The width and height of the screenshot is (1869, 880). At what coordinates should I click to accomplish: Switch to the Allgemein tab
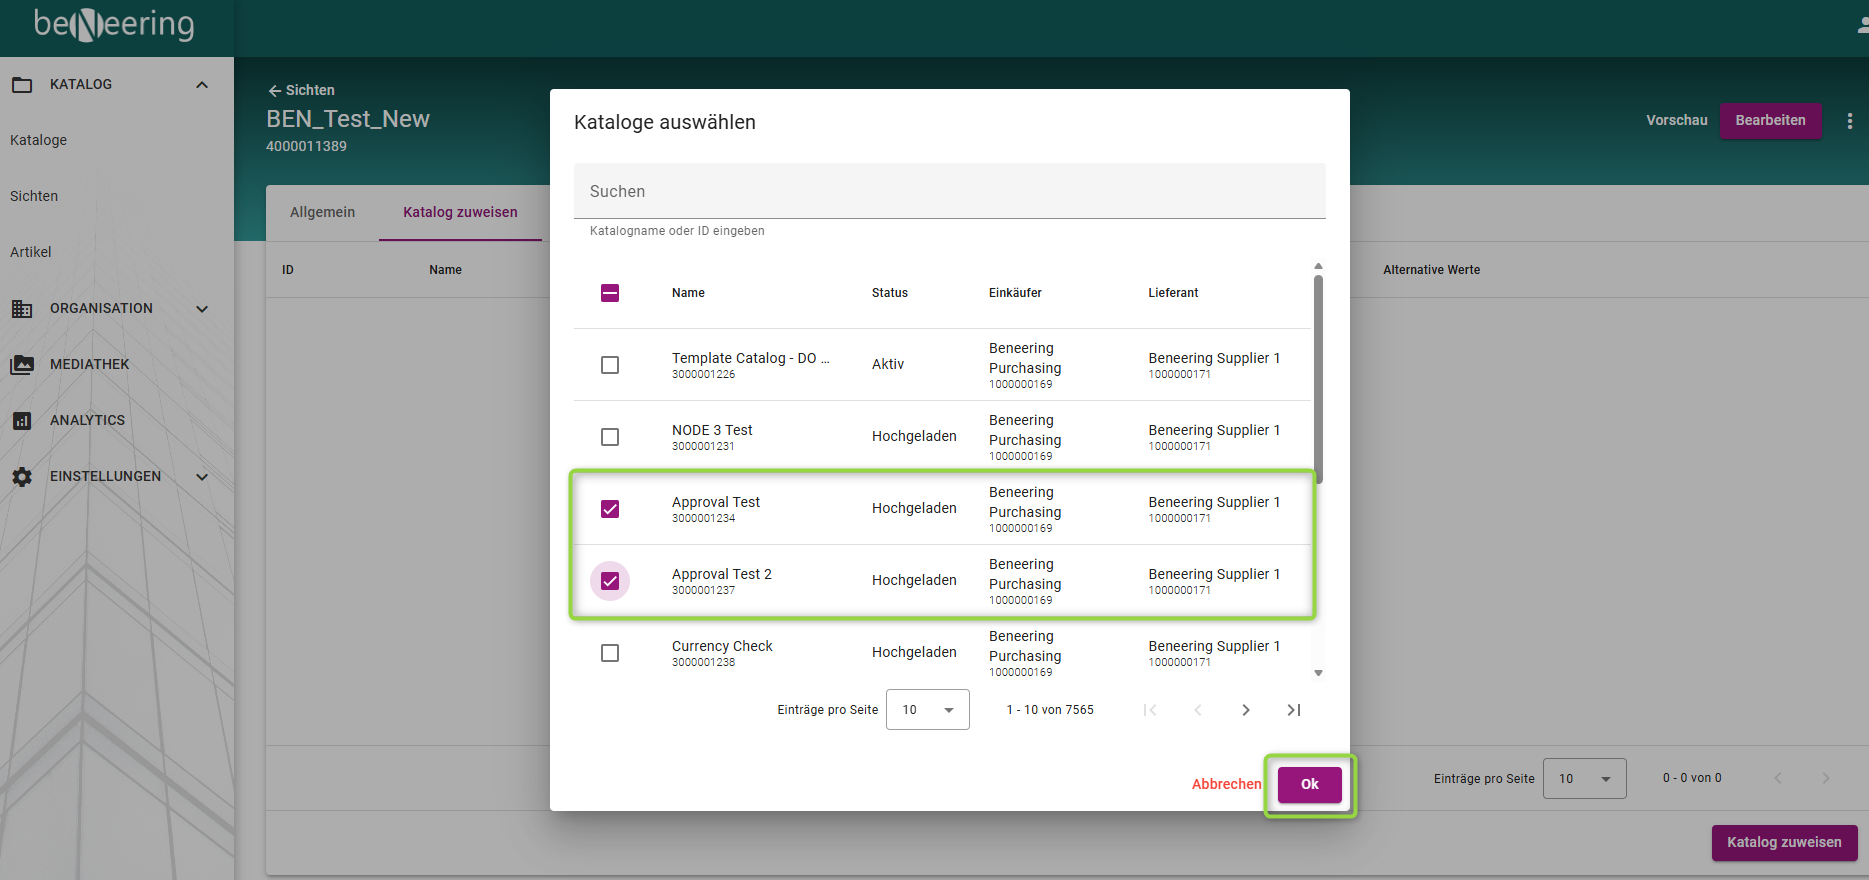click(x=322, y=212)
